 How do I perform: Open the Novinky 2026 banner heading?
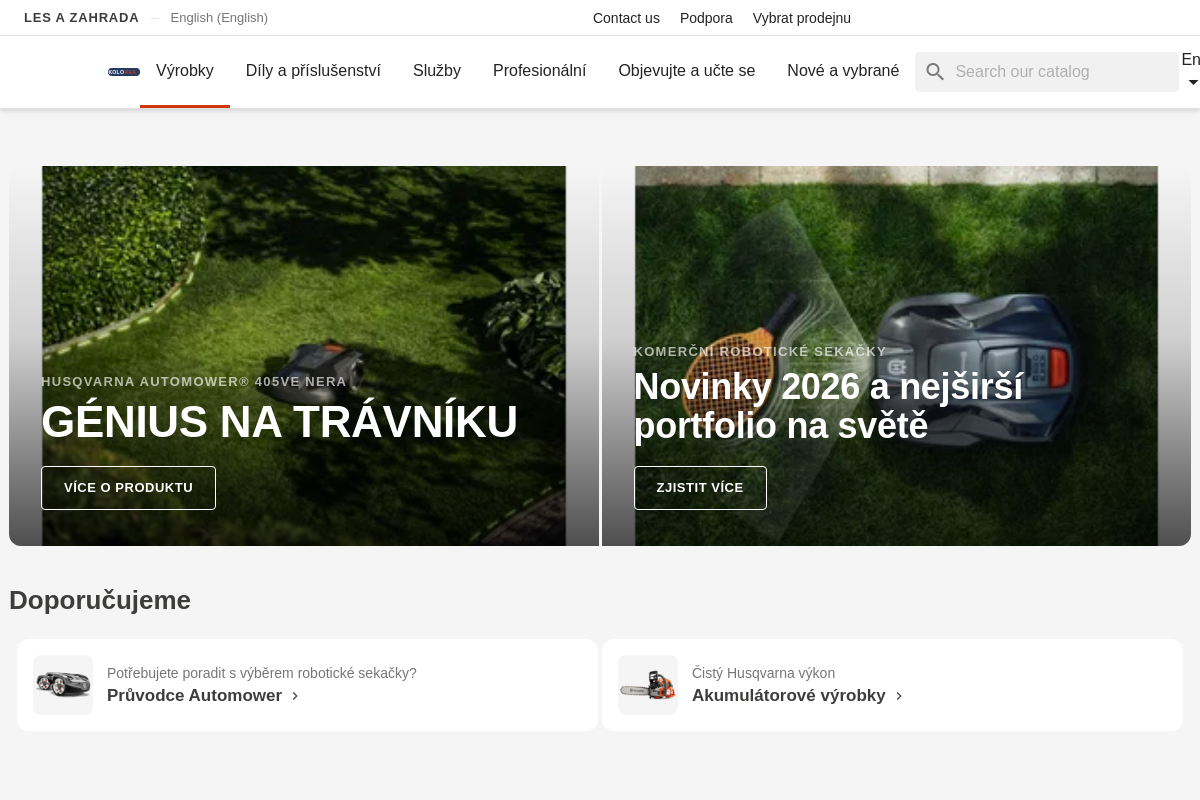[828, 406]
